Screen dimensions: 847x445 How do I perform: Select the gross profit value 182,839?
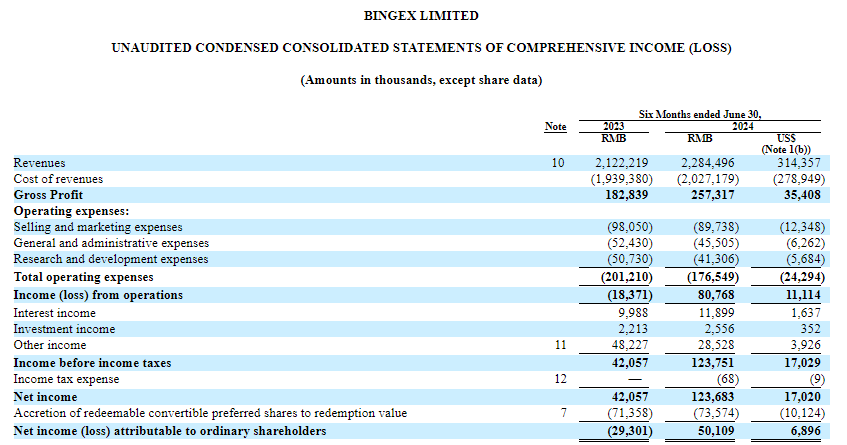point(627,195)
